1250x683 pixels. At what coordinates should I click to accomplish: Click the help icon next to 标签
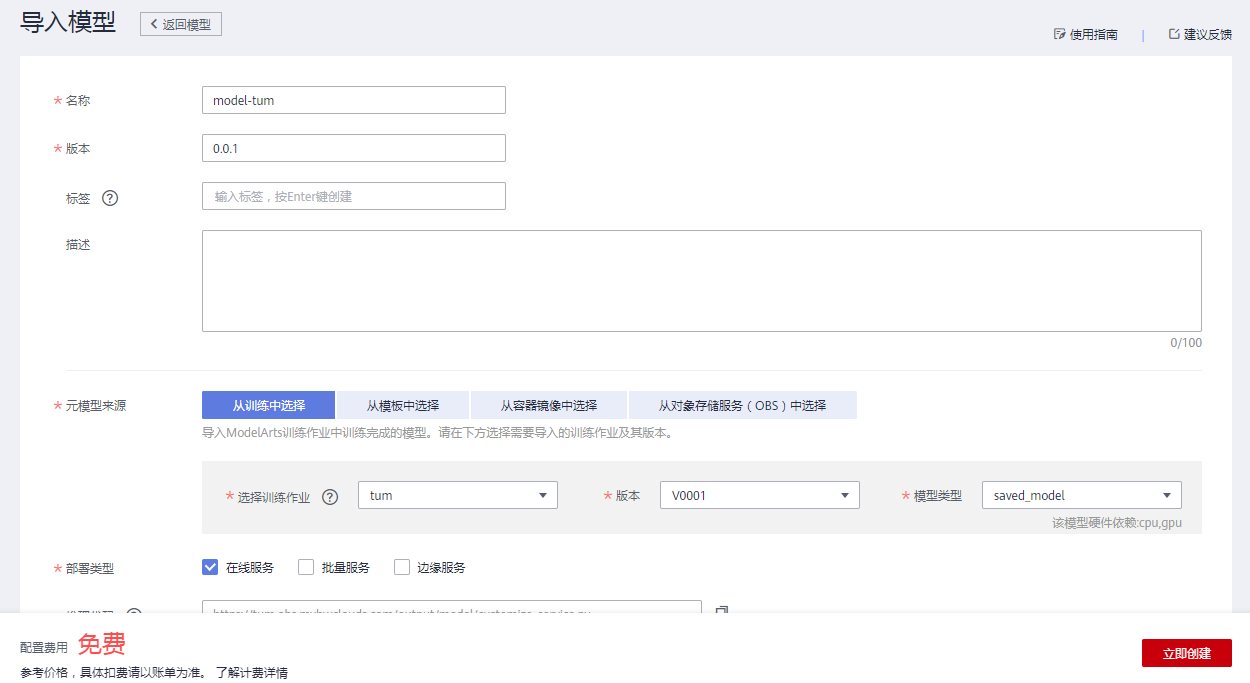tap(110, 198)
